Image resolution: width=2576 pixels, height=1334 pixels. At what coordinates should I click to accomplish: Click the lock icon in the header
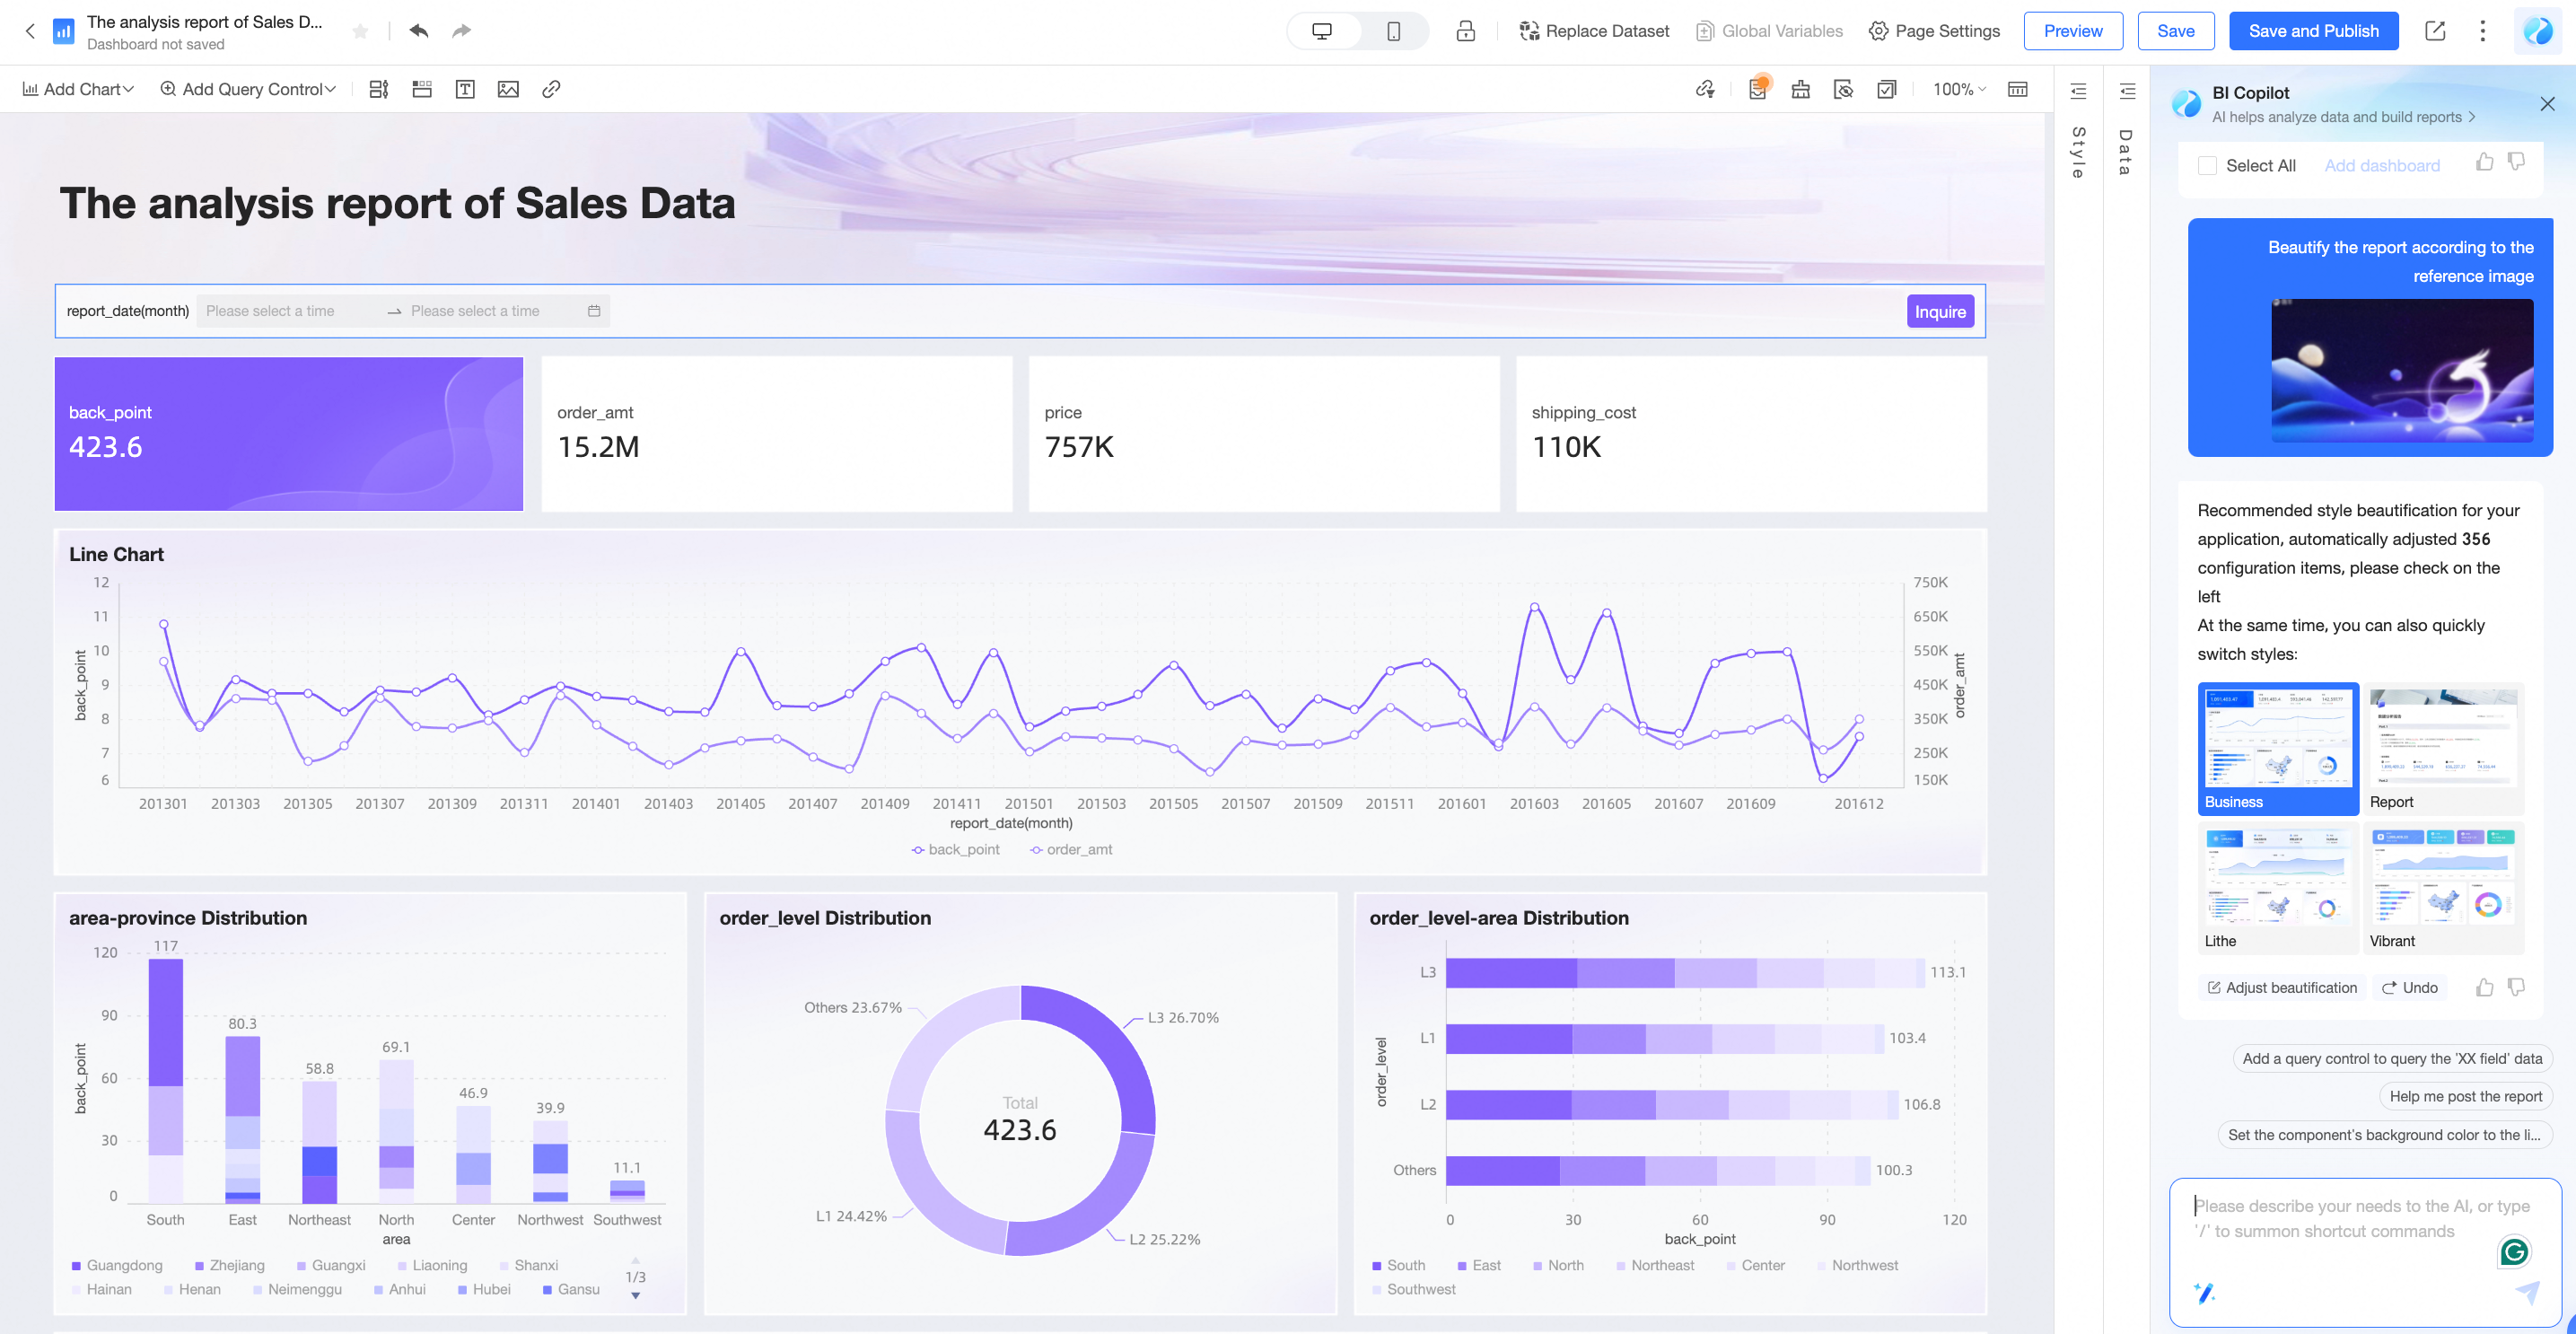click(1465, 31)
